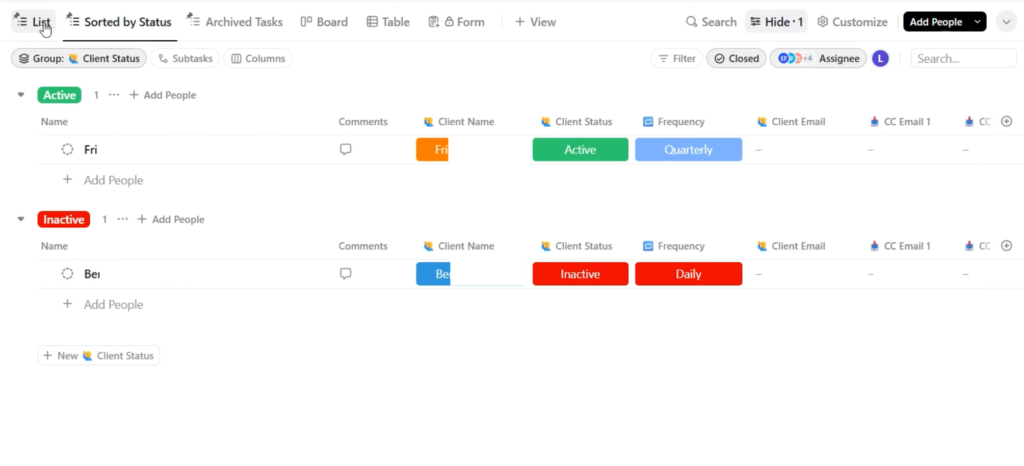Image resolution: width=1024 pixels, height=466 pixels.
Task: Open the Inactive group ellipsis menu
Action: click(x=122, y=219)
